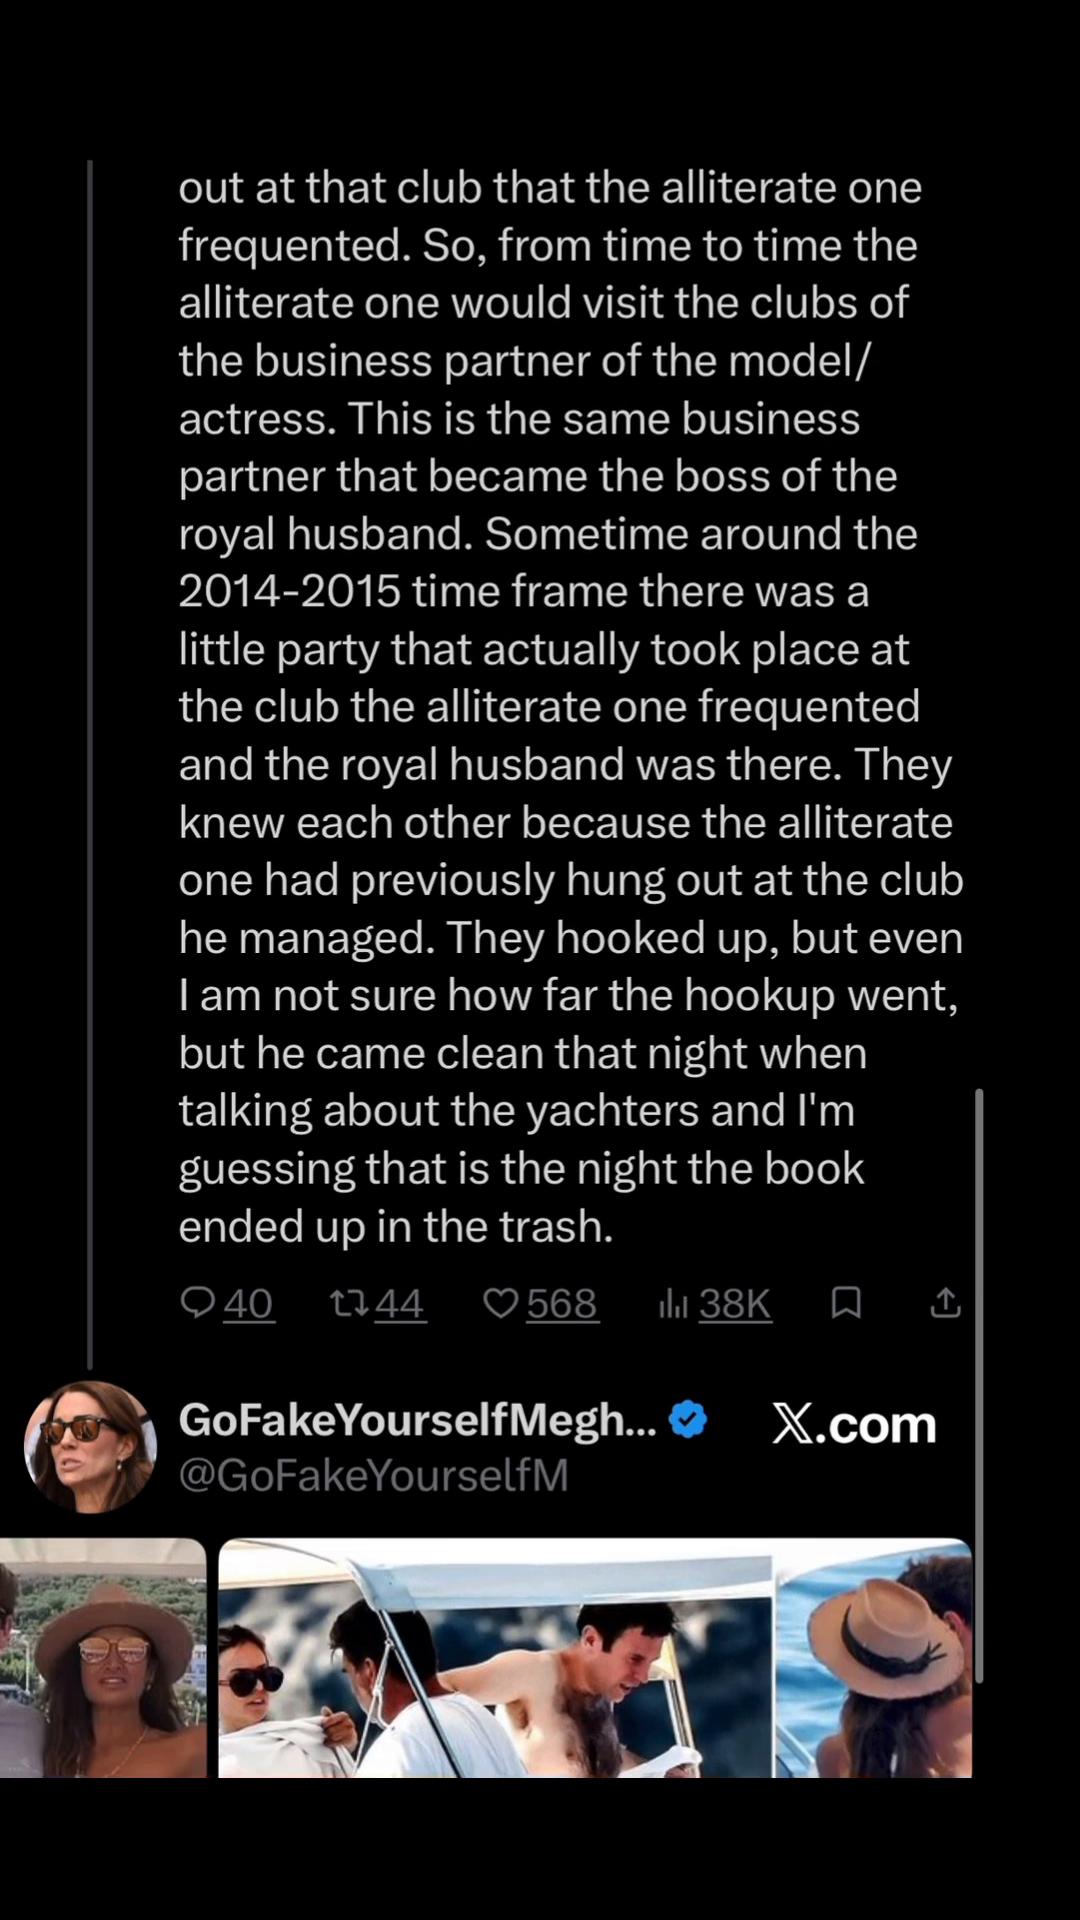Tap the tweet text body
Image resolution: width=1080 pixels, height=1920 pixels.
(570, 706)
